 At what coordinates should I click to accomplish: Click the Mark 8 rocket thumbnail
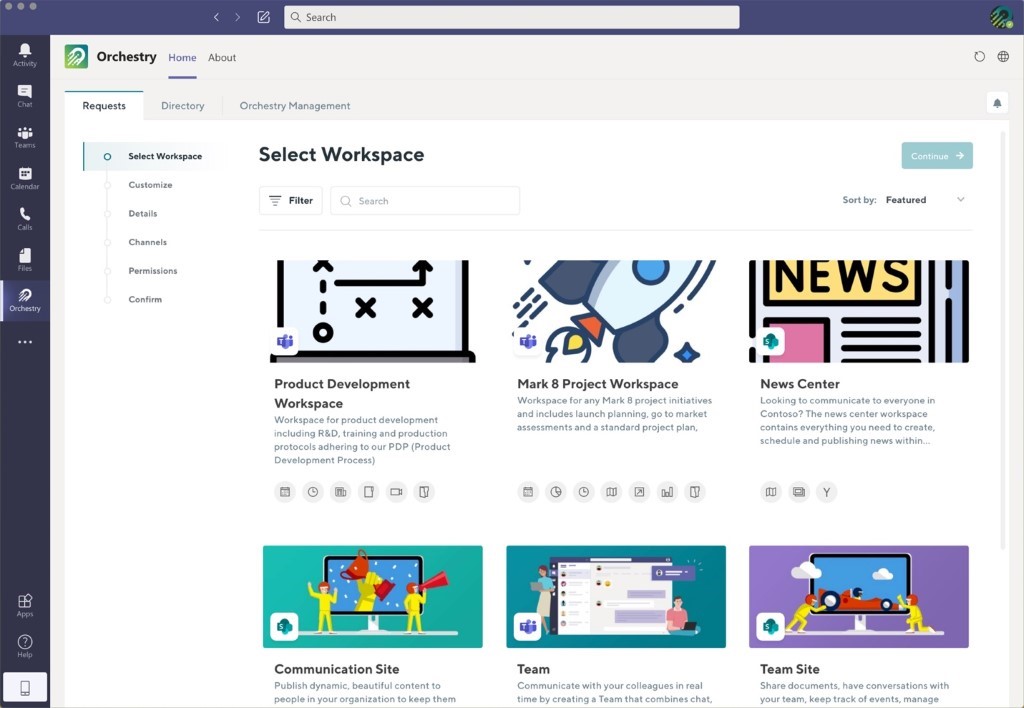click(615, 312)
